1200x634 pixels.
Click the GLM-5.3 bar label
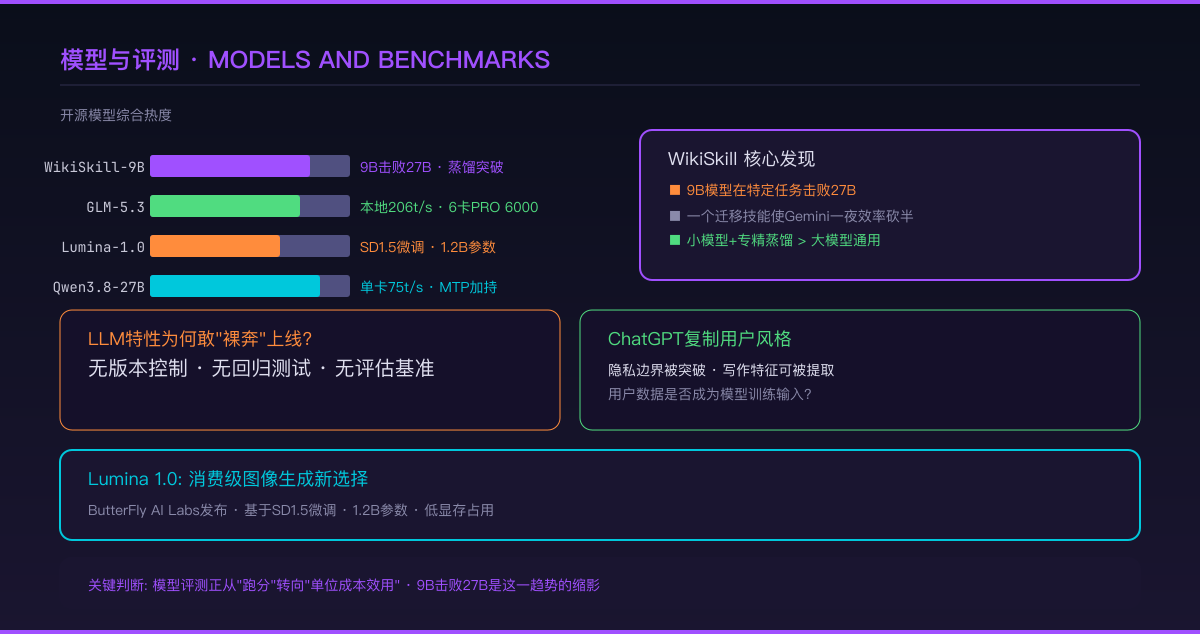116,207
